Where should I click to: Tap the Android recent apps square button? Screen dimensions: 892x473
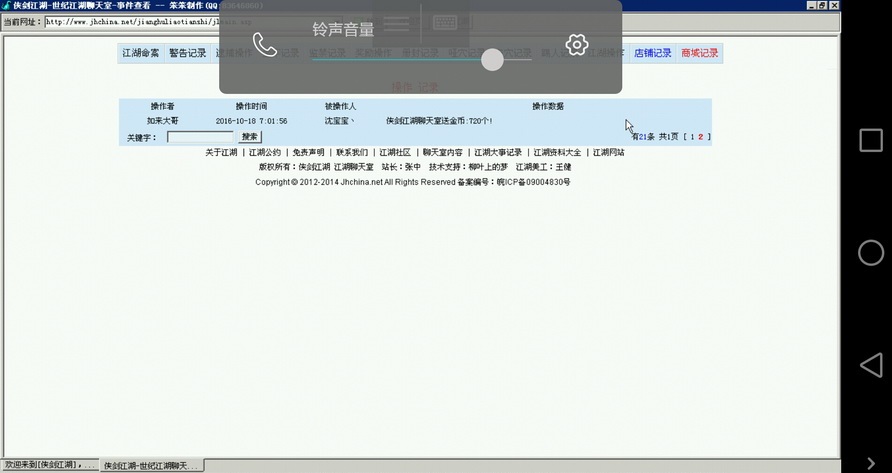click(871, 140)
